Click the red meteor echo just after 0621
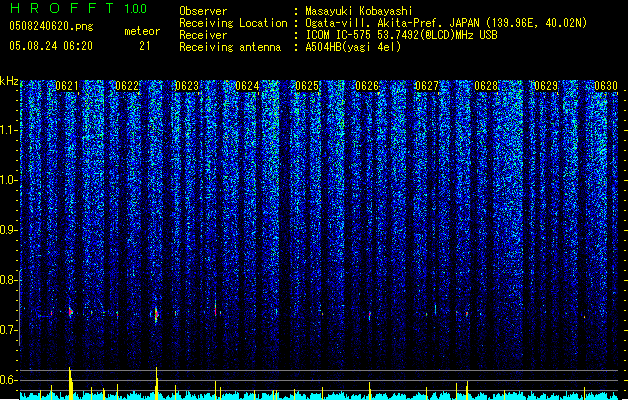629x400 pixels. (x=71, y=312)
